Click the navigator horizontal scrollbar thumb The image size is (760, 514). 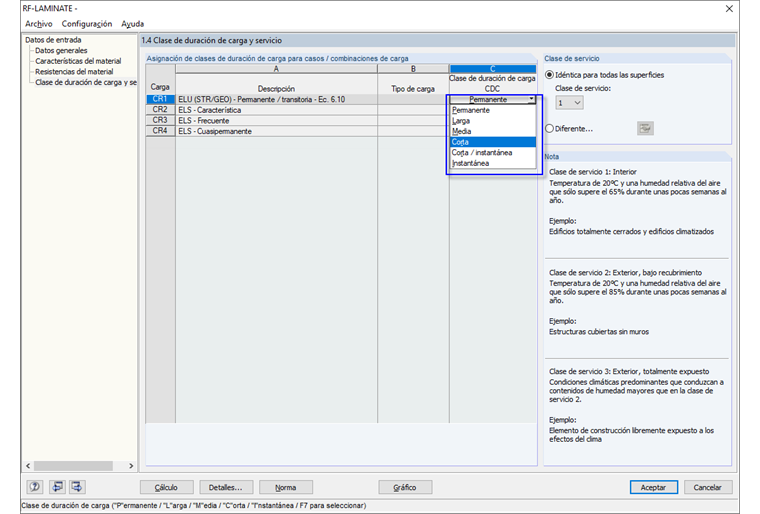[x=73, y=466]
